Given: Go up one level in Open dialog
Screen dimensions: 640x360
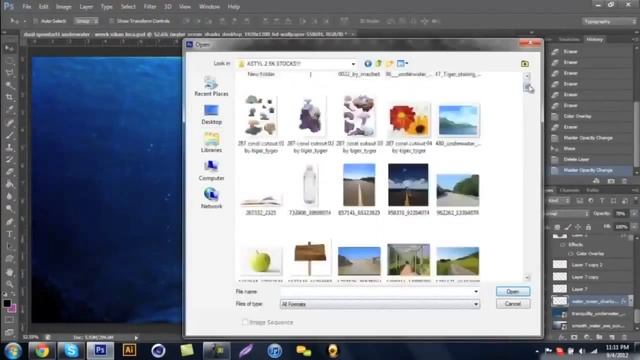Looking at the screenshot, I should (379, 64).
